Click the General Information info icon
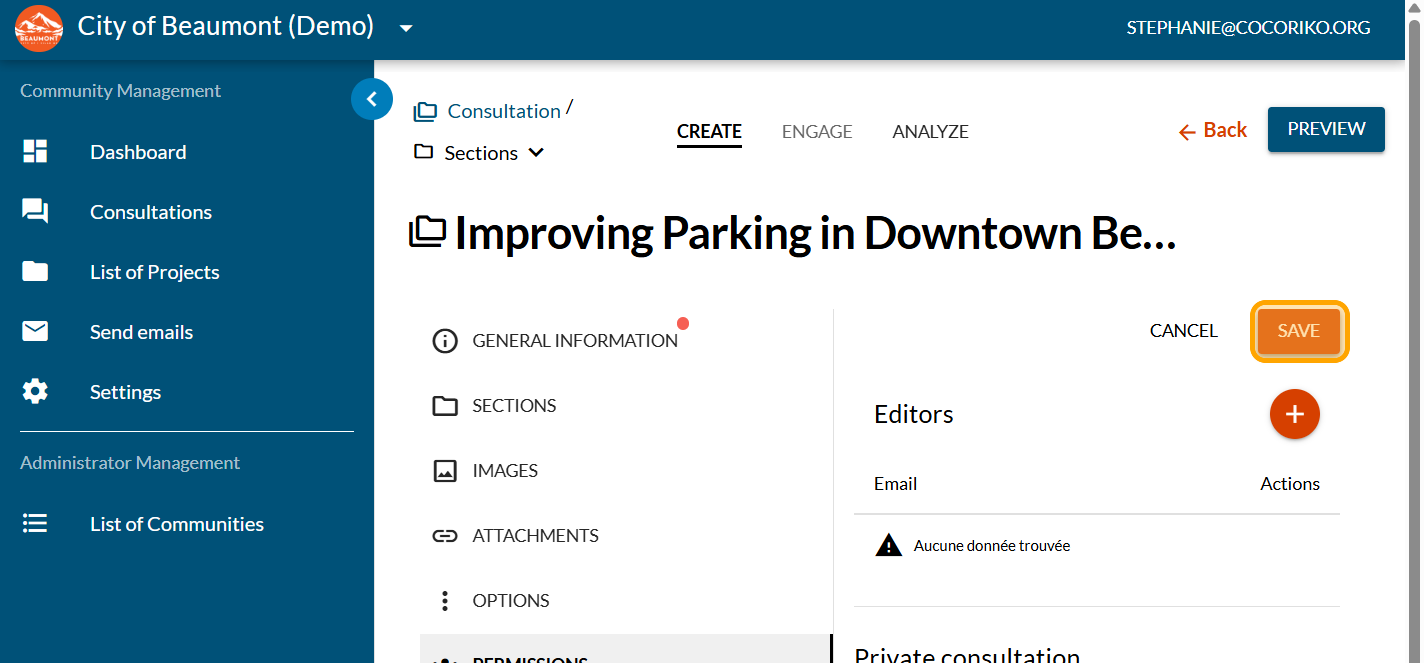 click(x=444, y=341)
